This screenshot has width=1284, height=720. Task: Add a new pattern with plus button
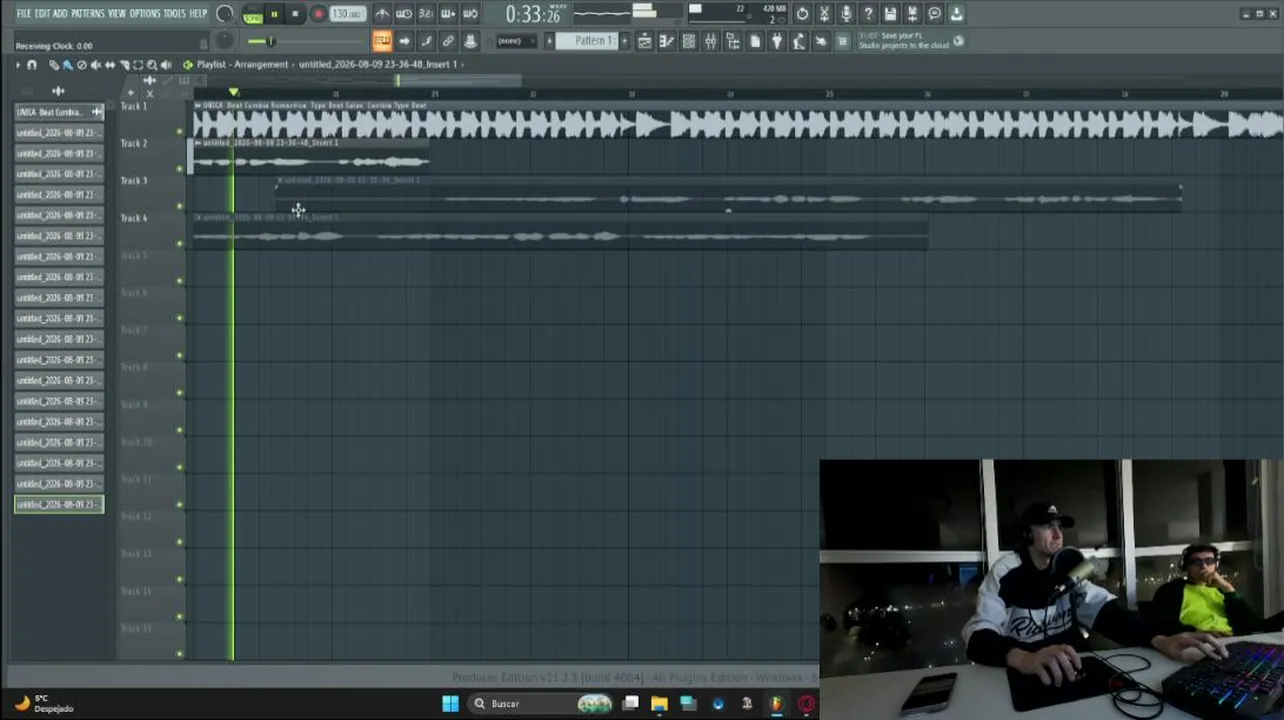coord(625,41)
